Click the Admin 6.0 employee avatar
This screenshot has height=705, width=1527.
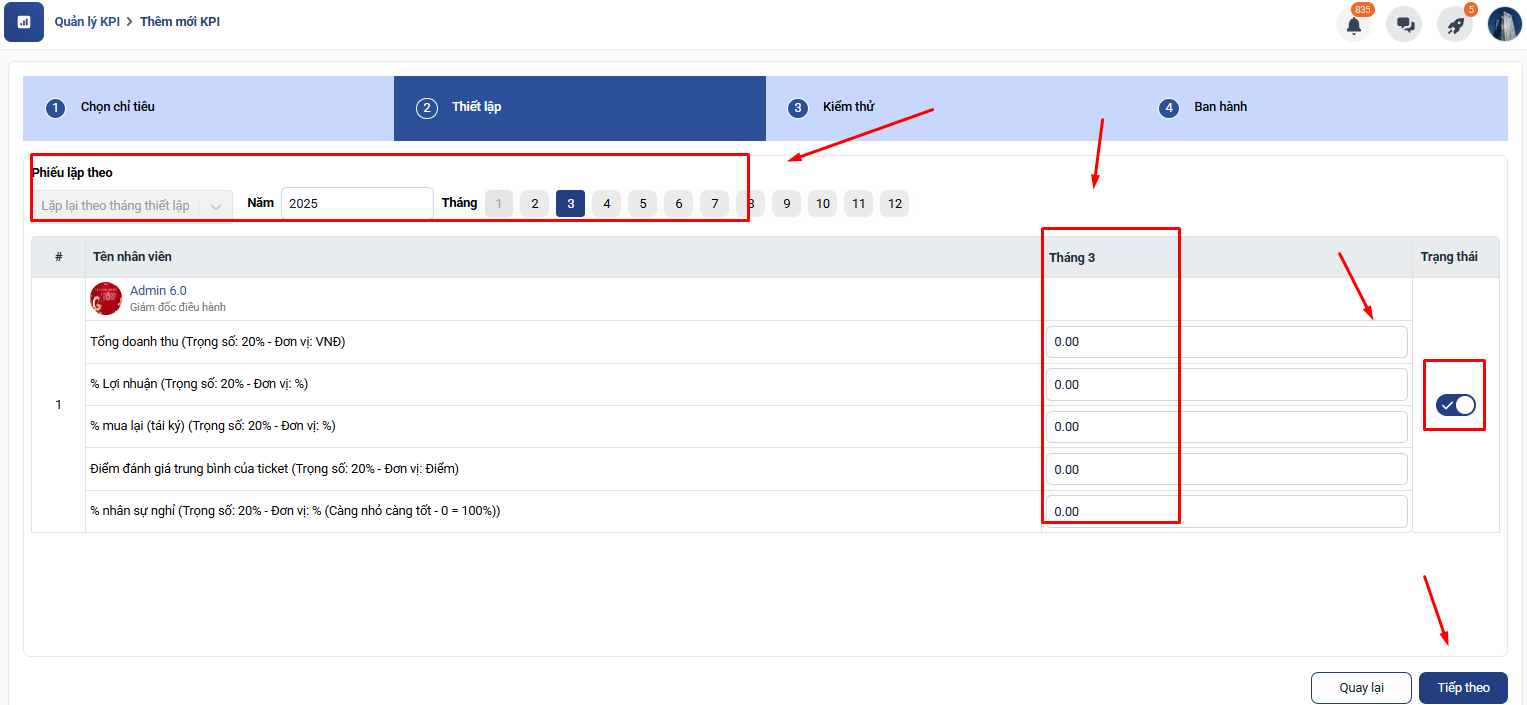(x=106, y=298)
